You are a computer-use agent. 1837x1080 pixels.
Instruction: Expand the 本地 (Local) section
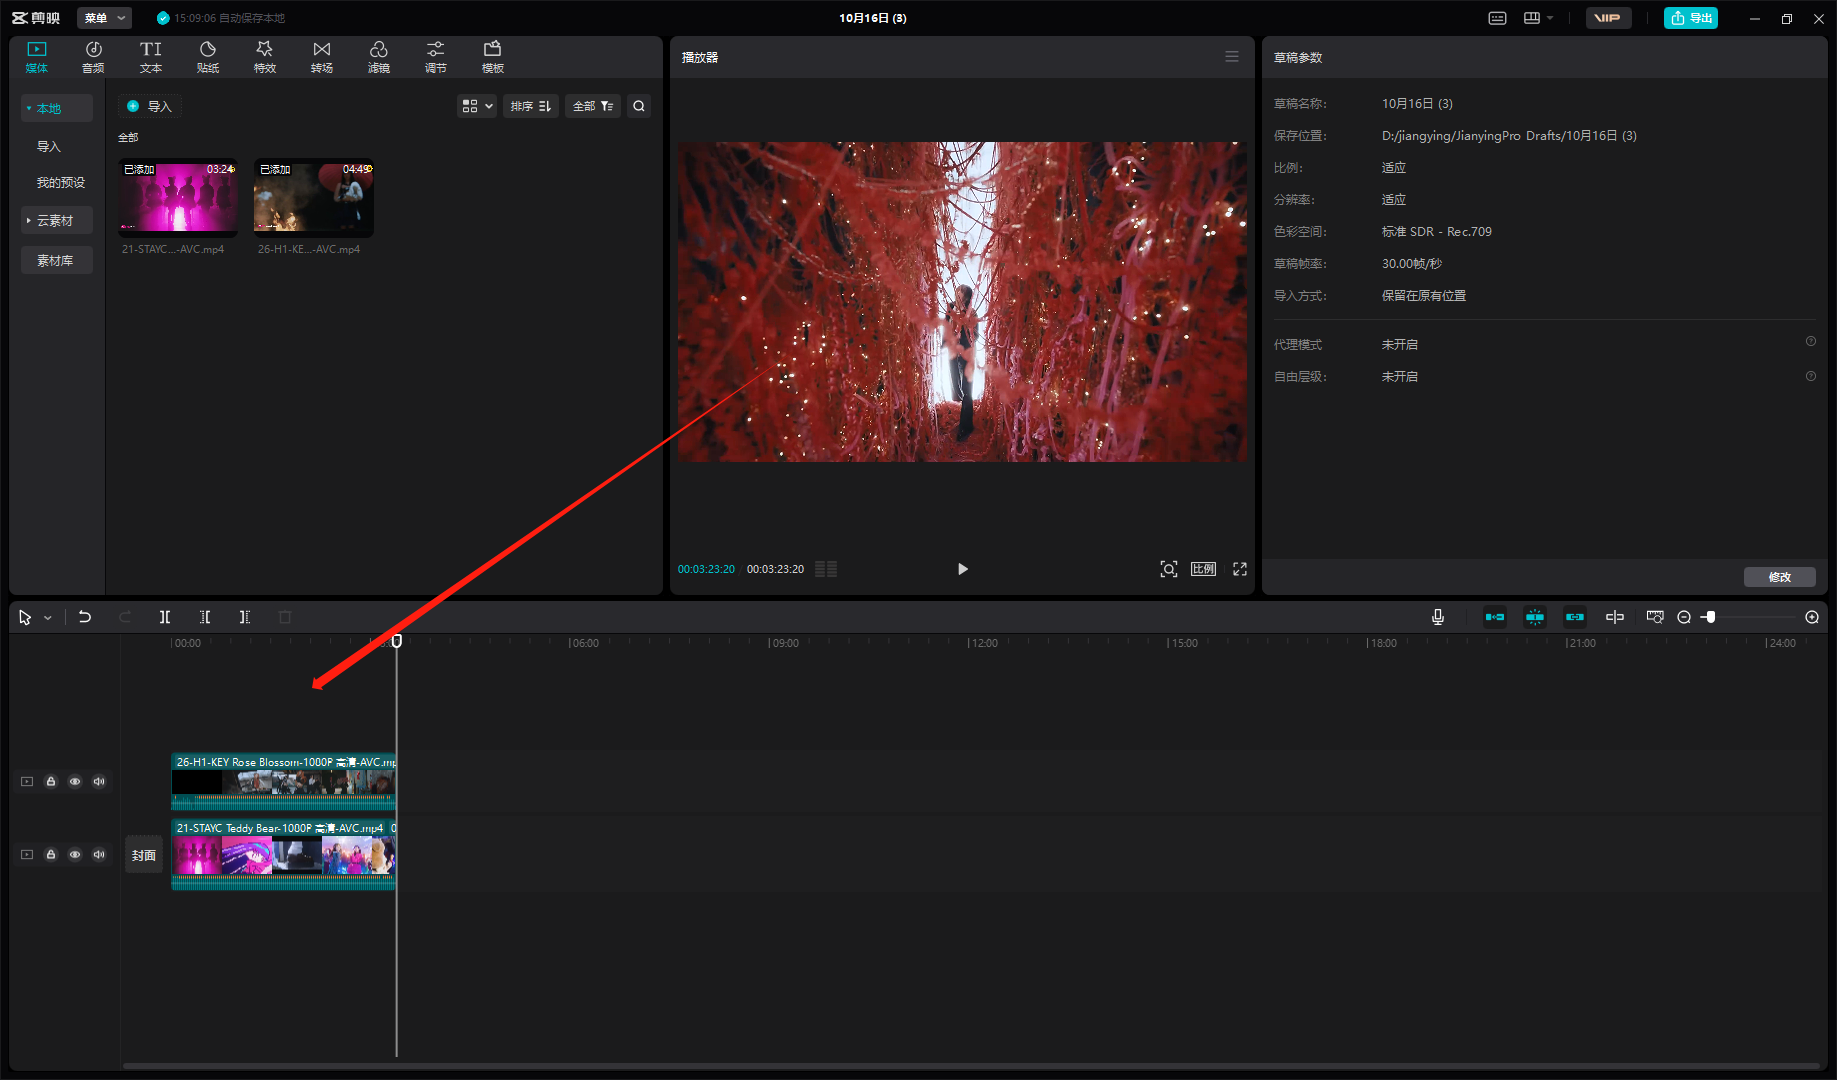(x=57, y=108)
